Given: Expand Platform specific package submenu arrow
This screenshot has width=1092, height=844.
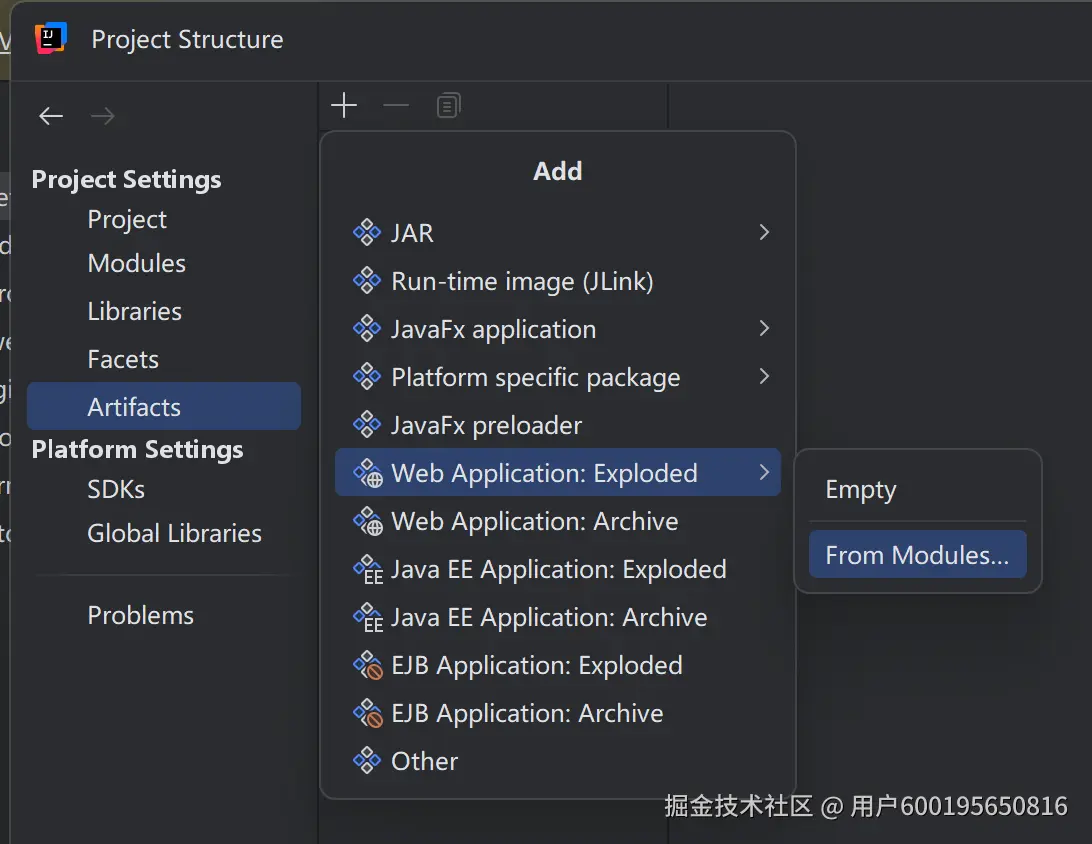Looking at the screenshot, I should click(x=764, y=377).
